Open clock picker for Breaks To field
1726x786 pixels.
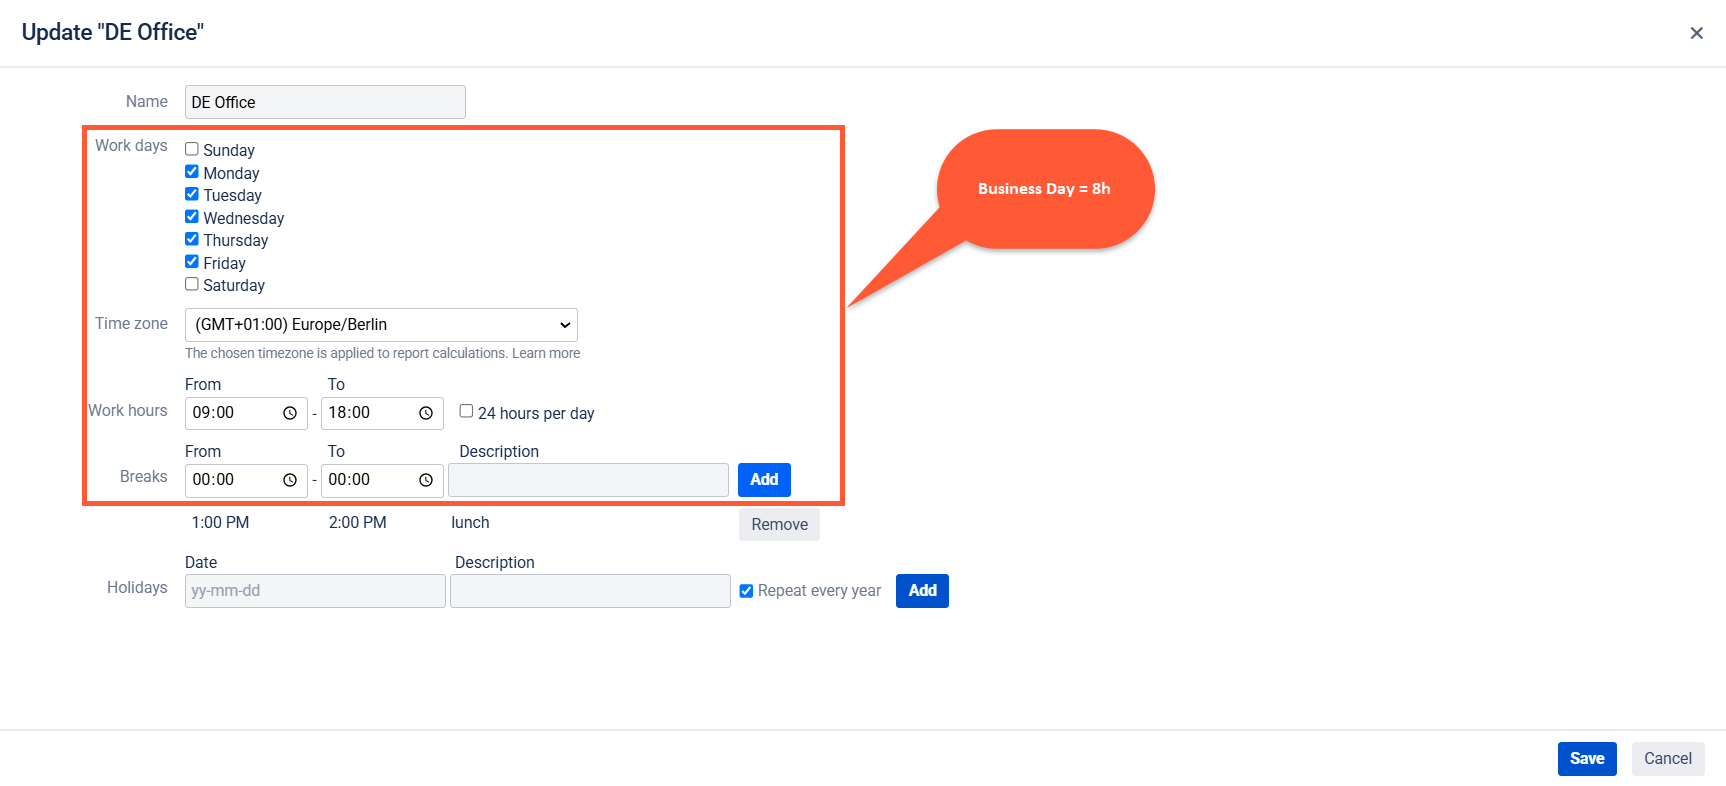coord(426,480)
